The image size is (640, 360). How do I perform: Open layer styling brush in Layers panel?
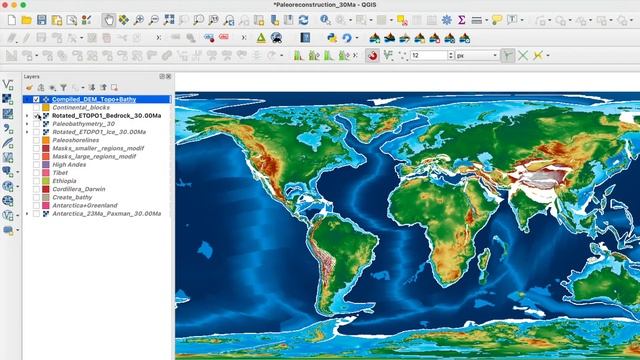pyautogui.click(x=29, y=87)
